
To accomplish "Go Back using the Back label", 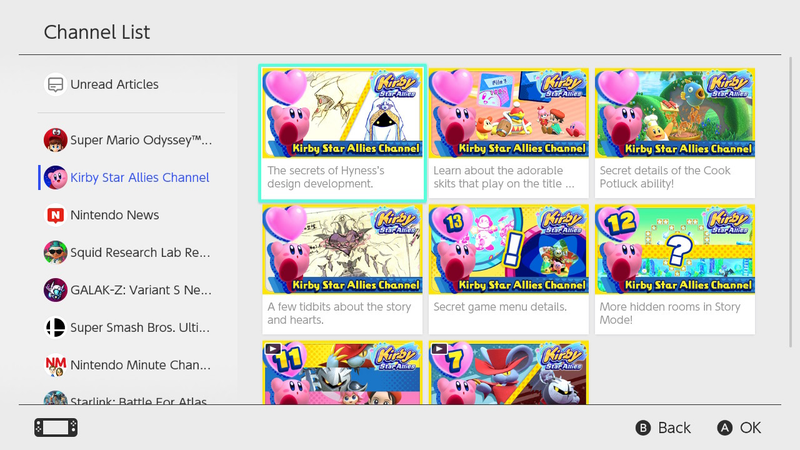I will click(674, 428).
